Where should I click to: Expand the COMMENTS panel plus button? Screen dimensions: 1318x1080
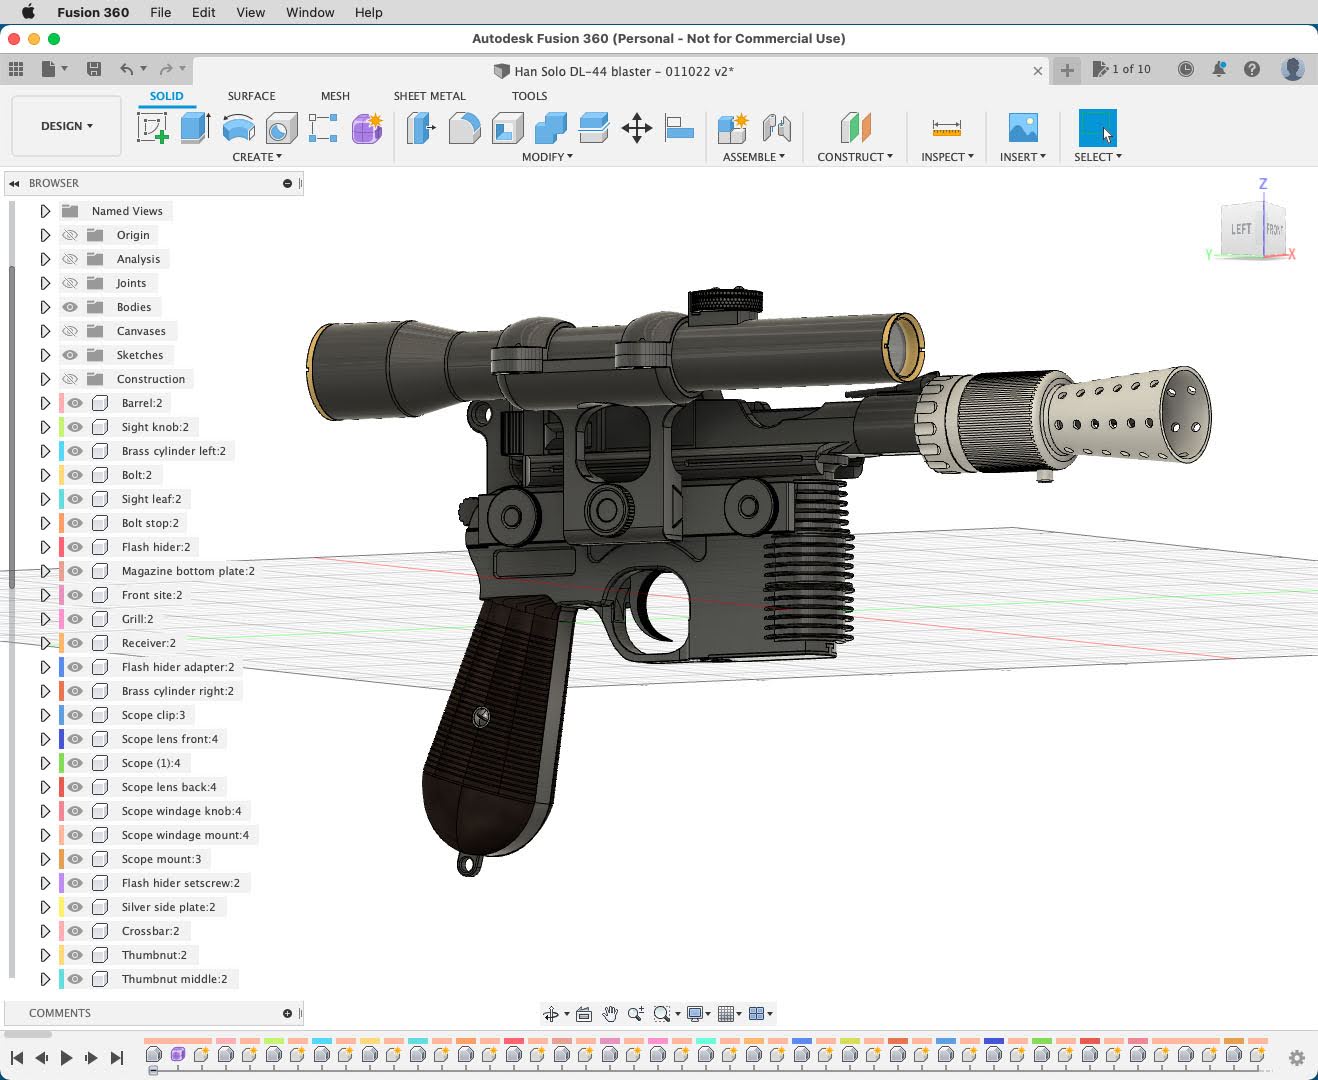tap(287, 1013)
